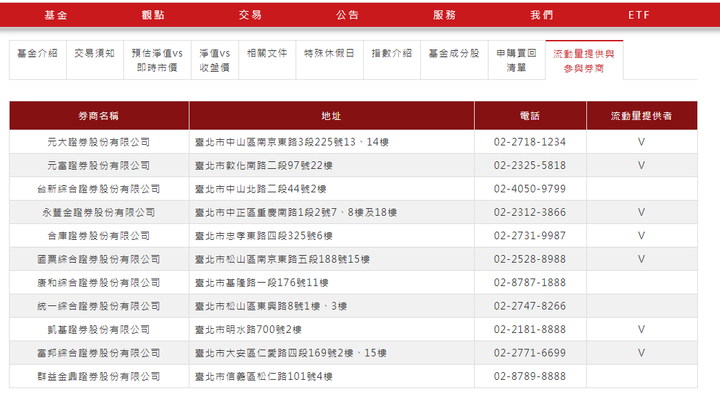
Task: Click phone number 02-2731-9987
Action: (x=530, y=236)
